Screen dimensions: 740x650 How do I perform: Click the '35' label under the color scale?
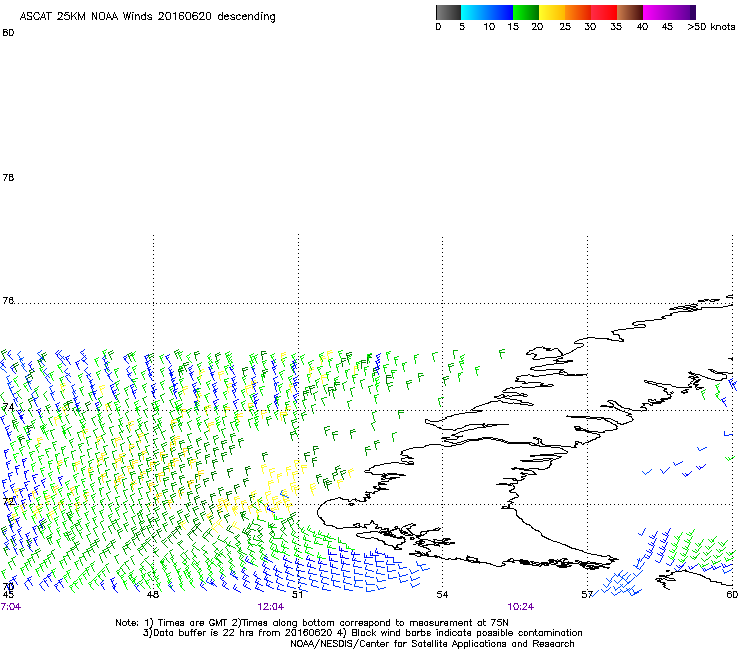pos(616,27)
